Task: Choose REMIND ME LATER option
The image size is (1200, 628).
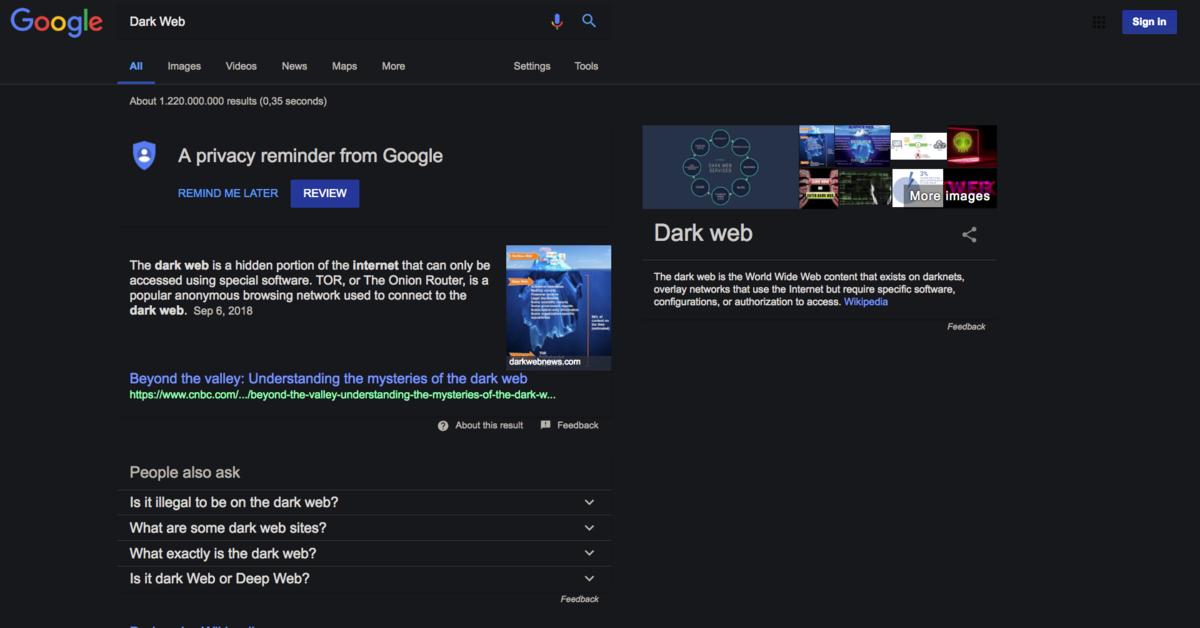Action: pos(228,193)
